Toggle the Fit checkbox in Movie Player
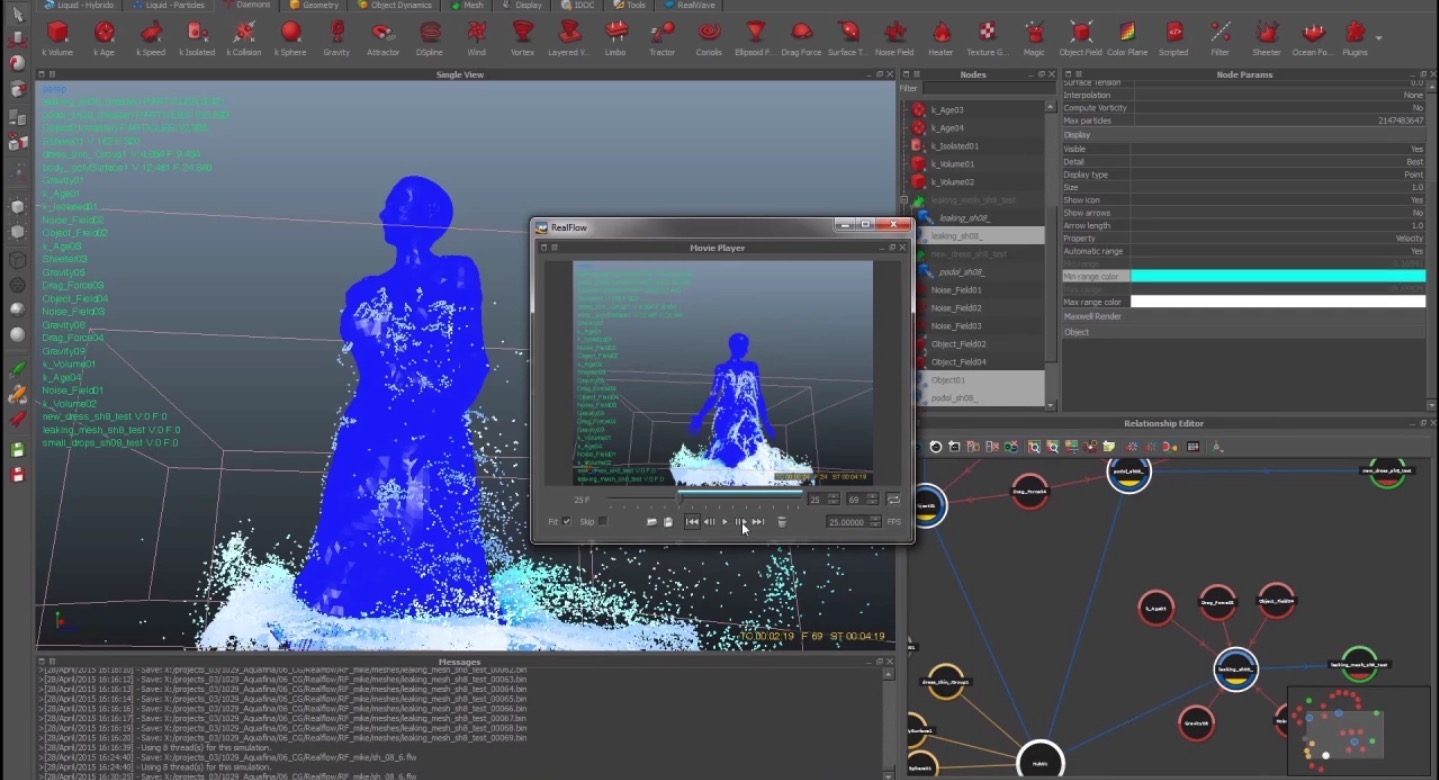 567,522
